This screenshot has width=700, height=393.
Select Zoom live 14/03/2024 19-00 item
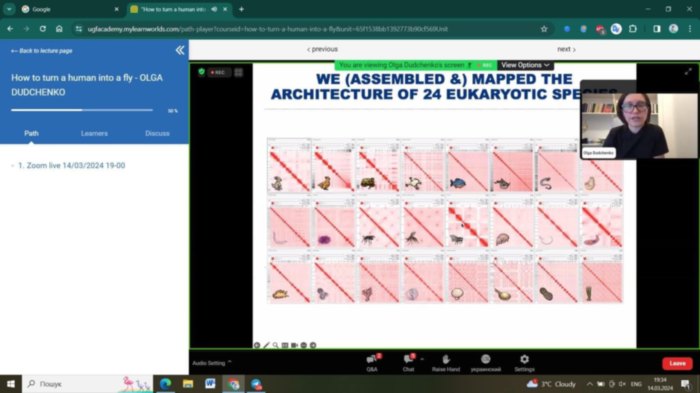[x=71, y=165]
